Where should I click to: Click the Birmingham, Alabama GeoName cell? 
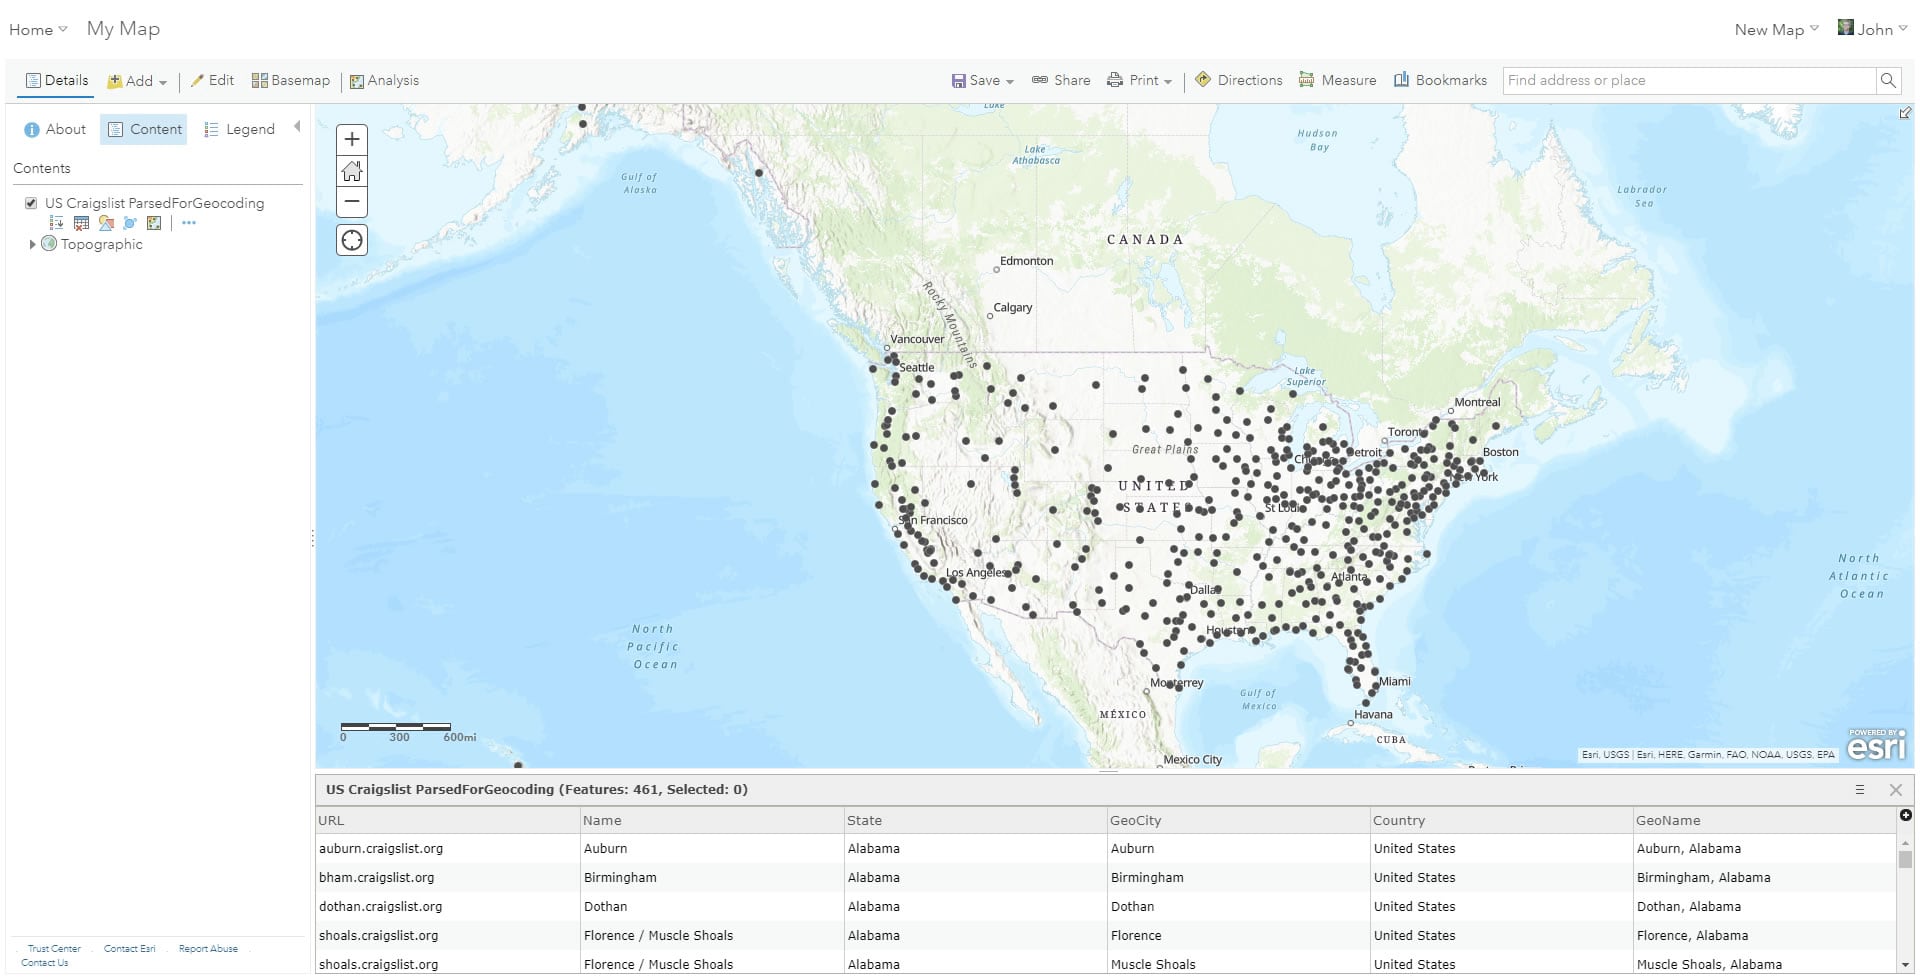(1764, 877)
